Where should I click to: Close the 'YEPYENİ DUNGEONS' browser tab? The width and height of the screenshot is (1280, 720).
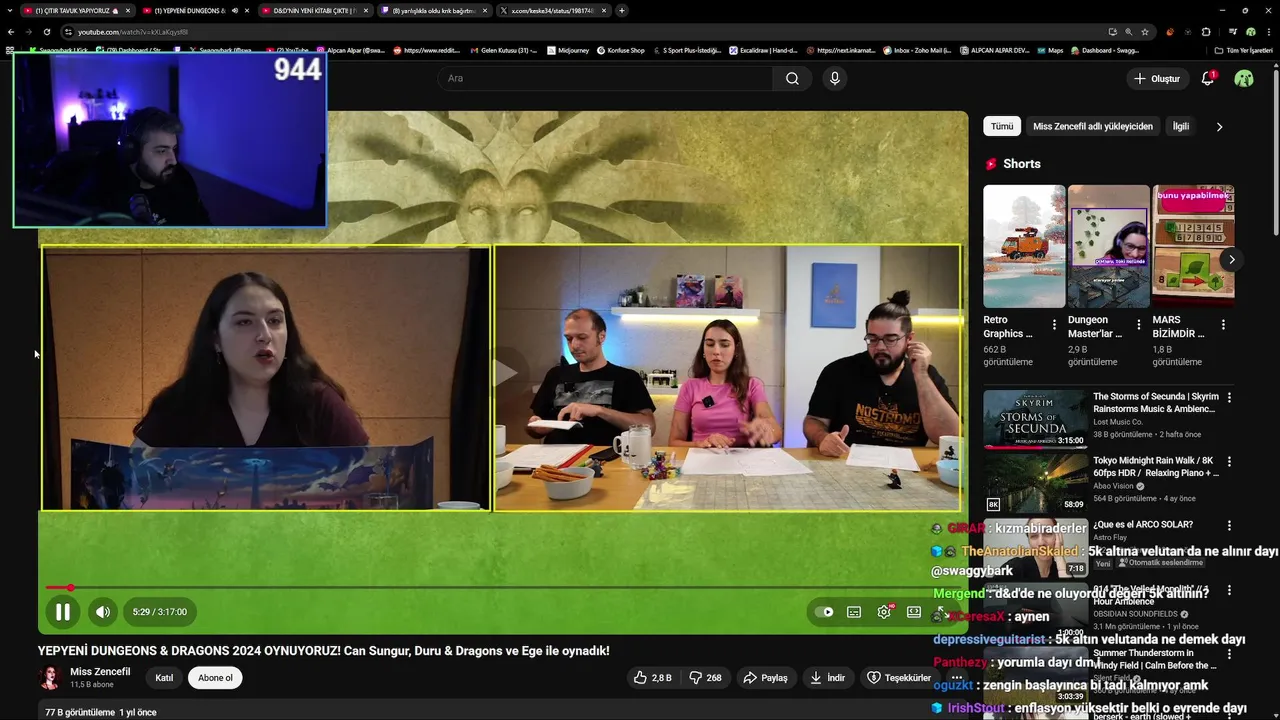pyautogui.click(x=247, y=10)
